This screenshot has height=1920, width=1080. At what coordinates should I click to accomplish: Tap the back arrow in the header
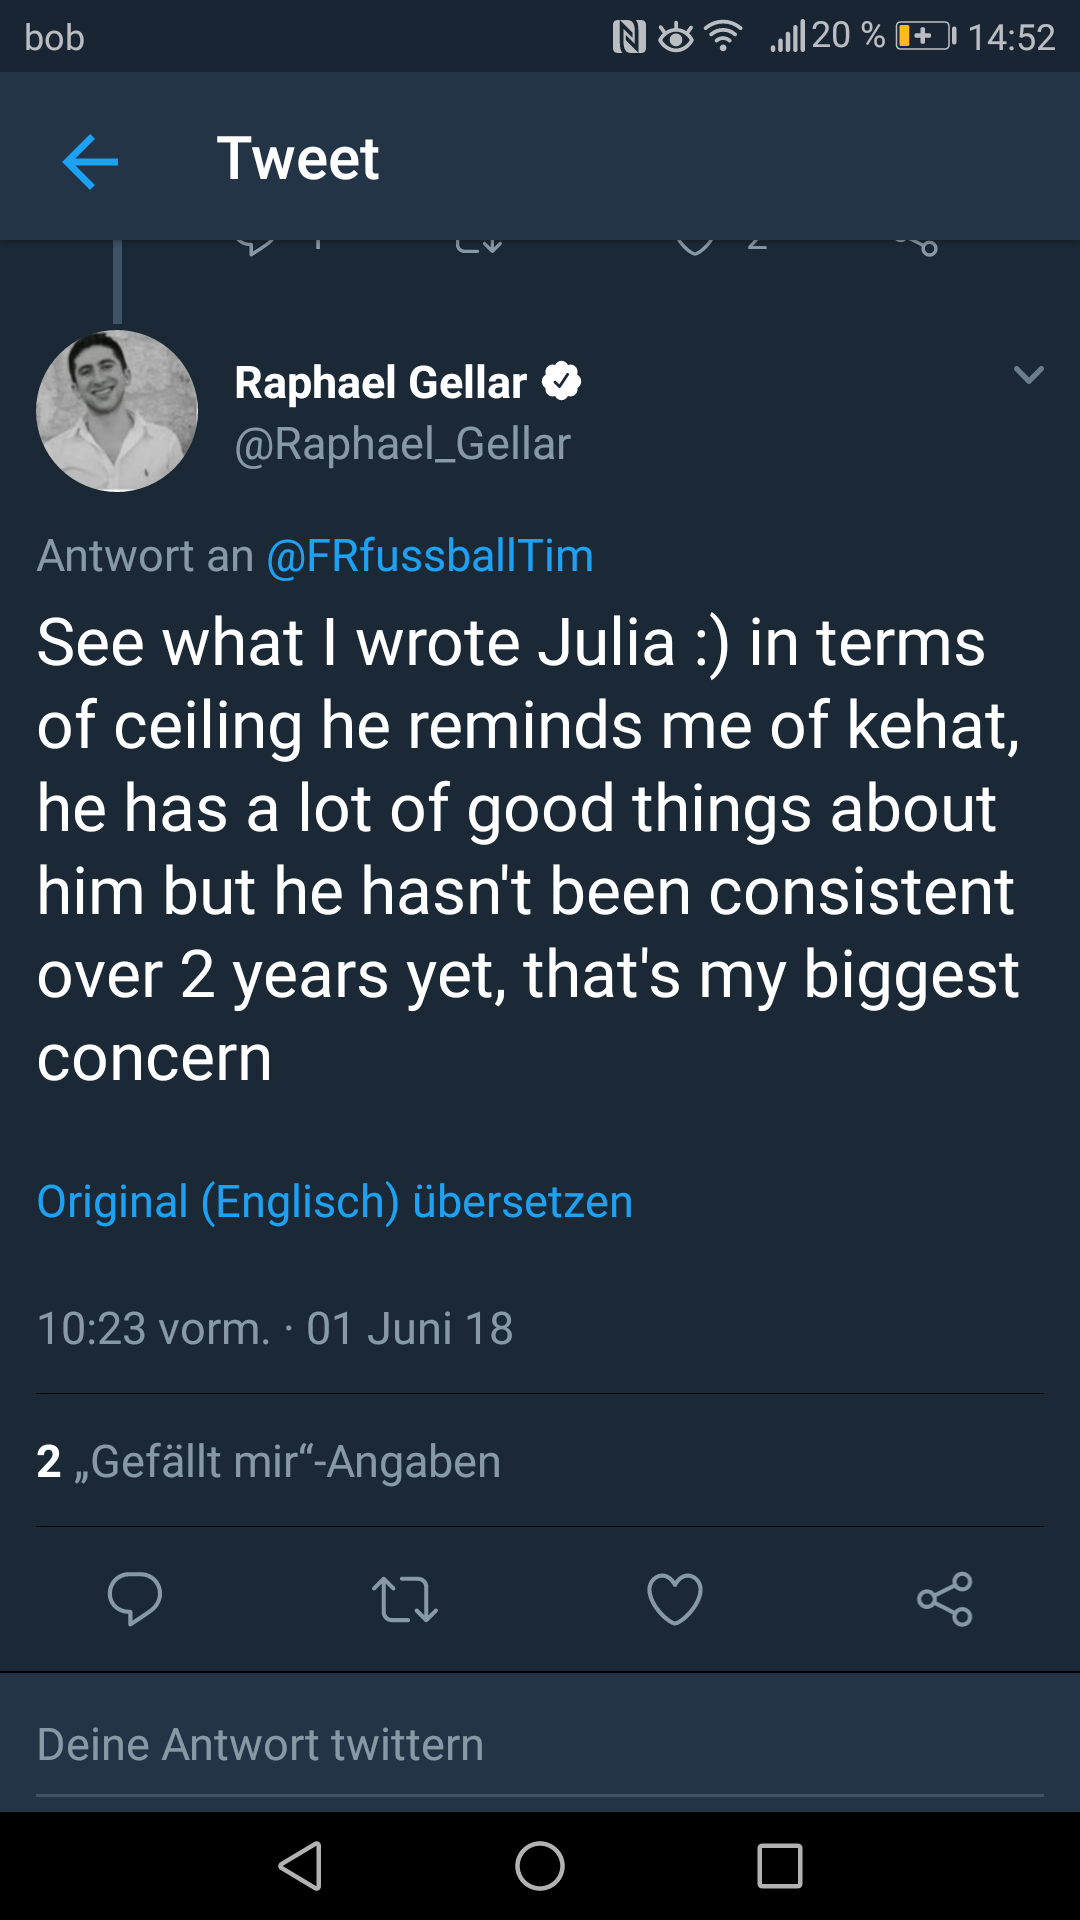90,160
